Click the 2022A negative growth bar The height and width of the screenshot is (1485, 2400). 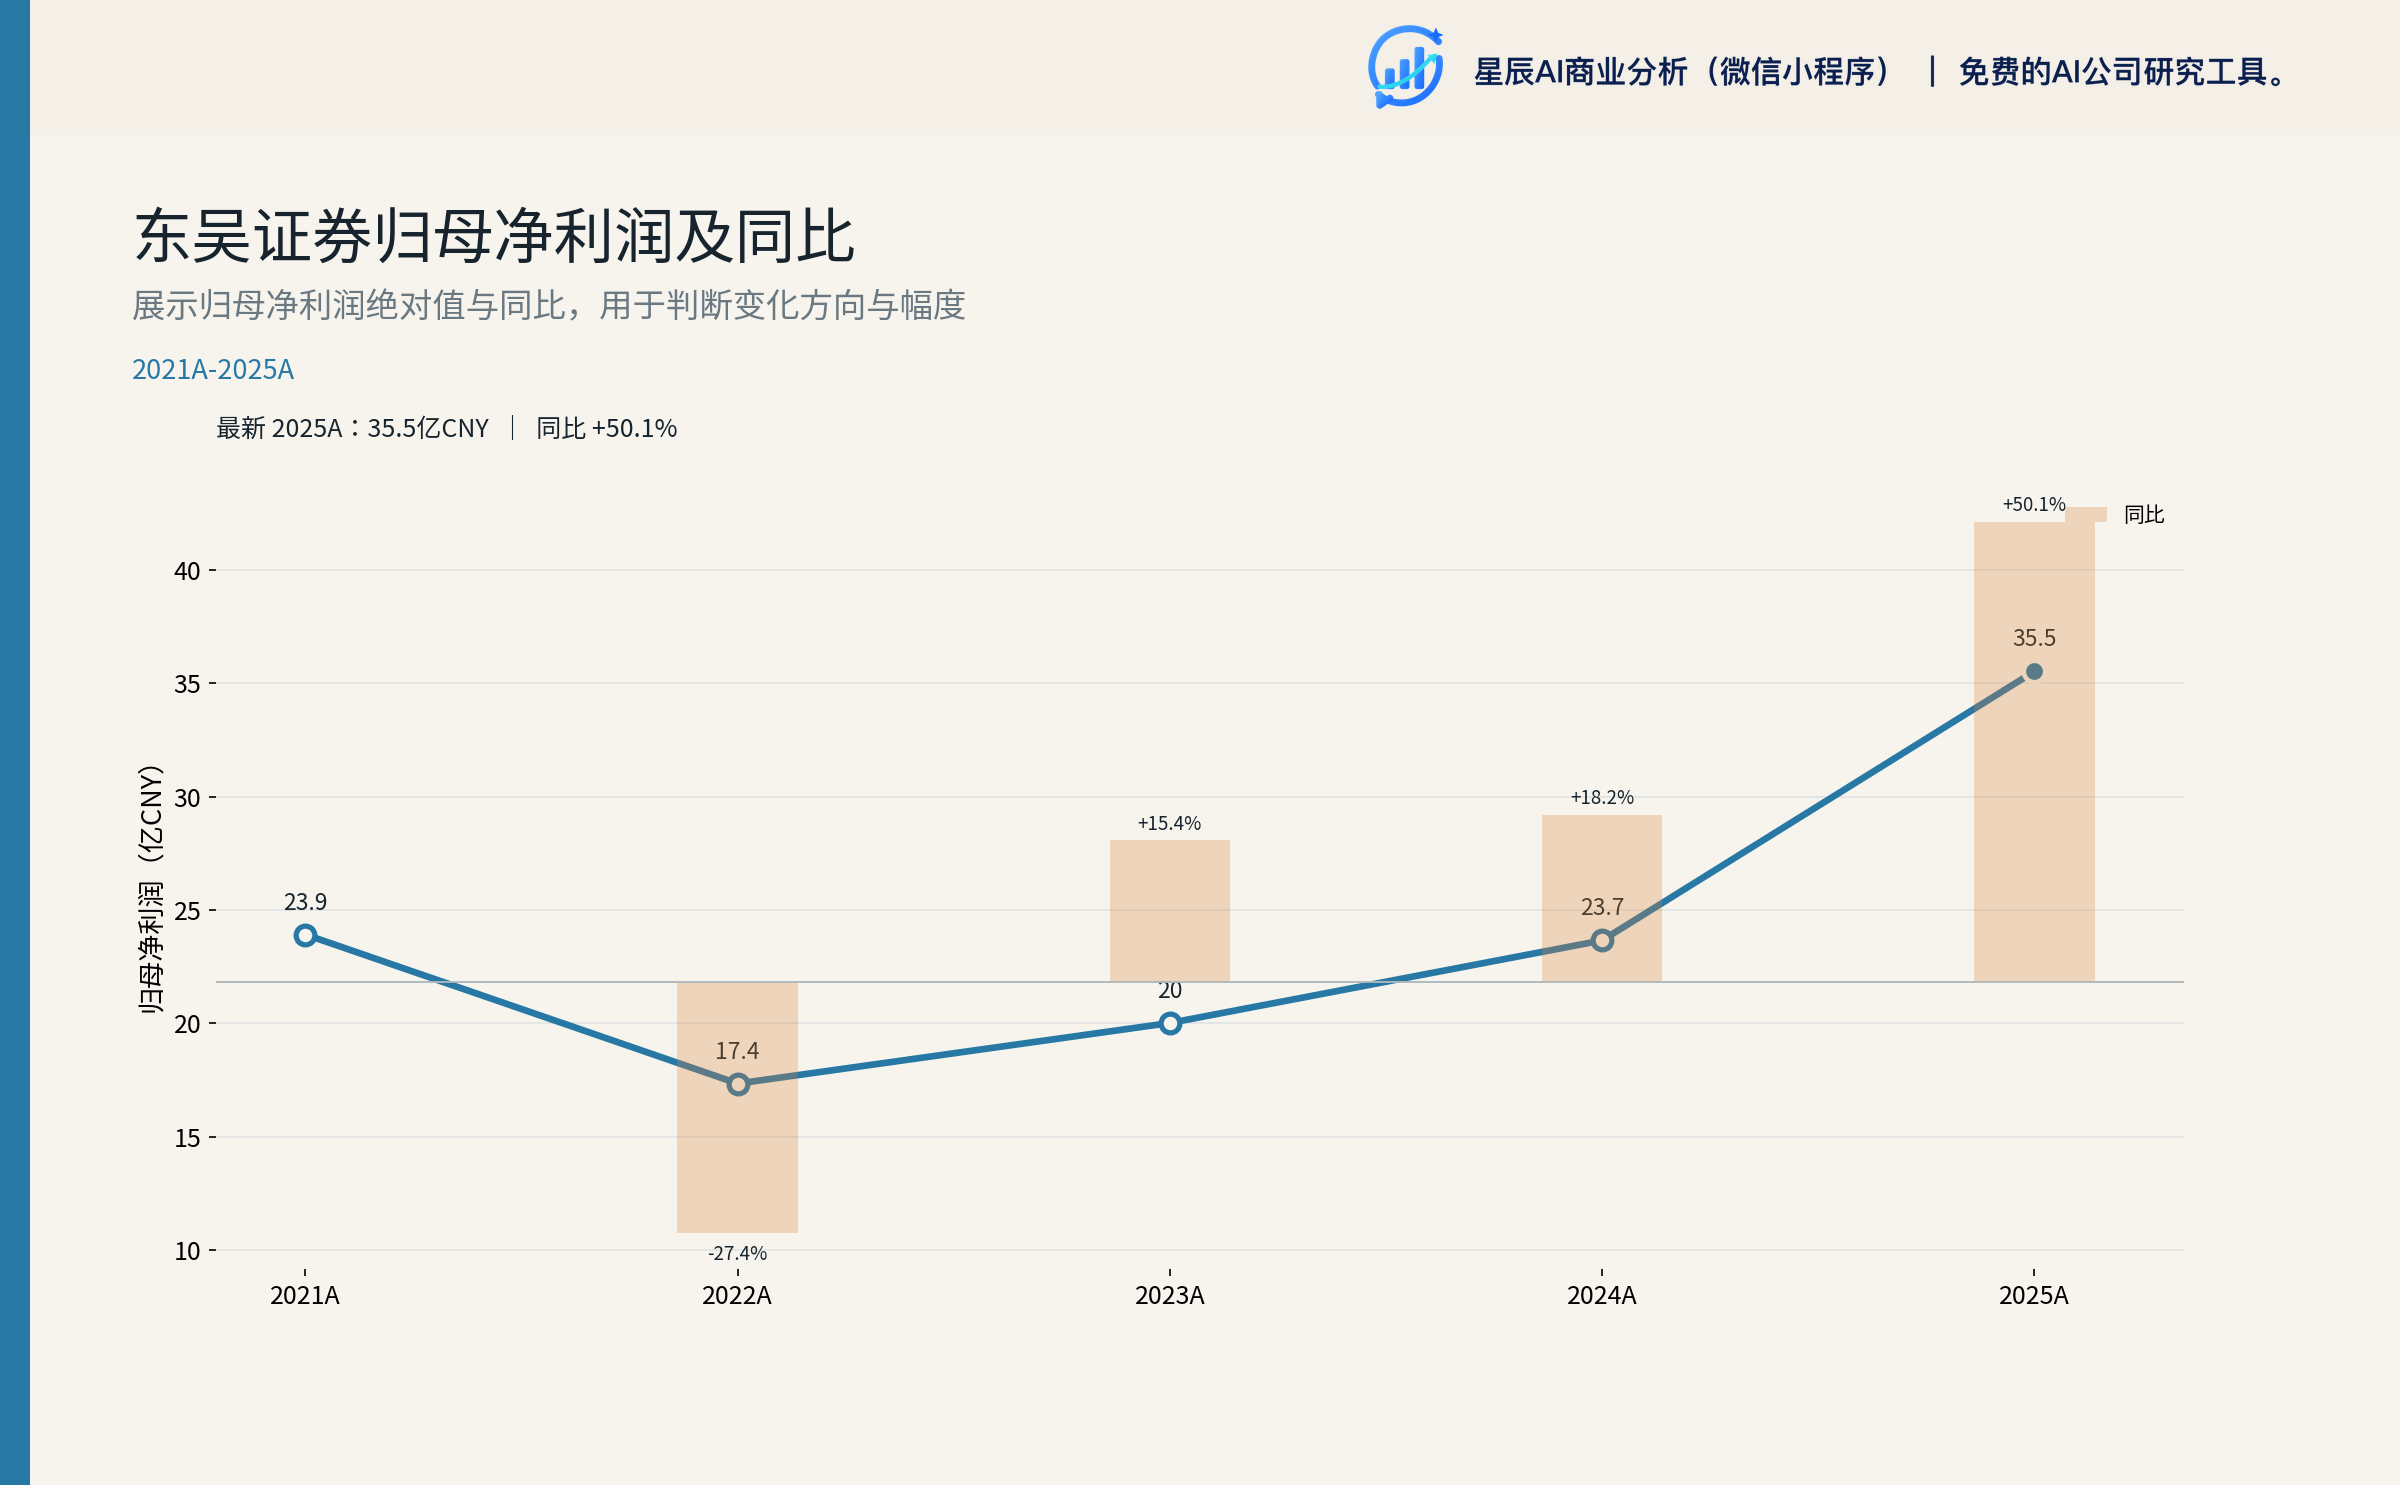tap(738, 1107)
